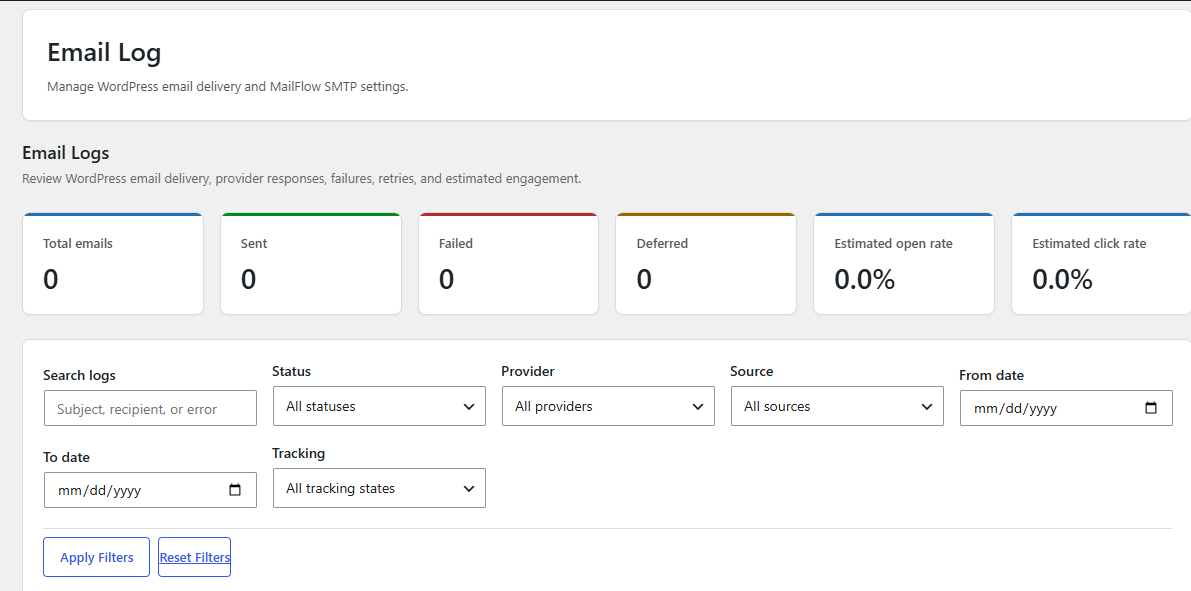This screenshot has height=591, width=1191.
Task: Open the From date calendar picker icon
Action: (1151, 408)
